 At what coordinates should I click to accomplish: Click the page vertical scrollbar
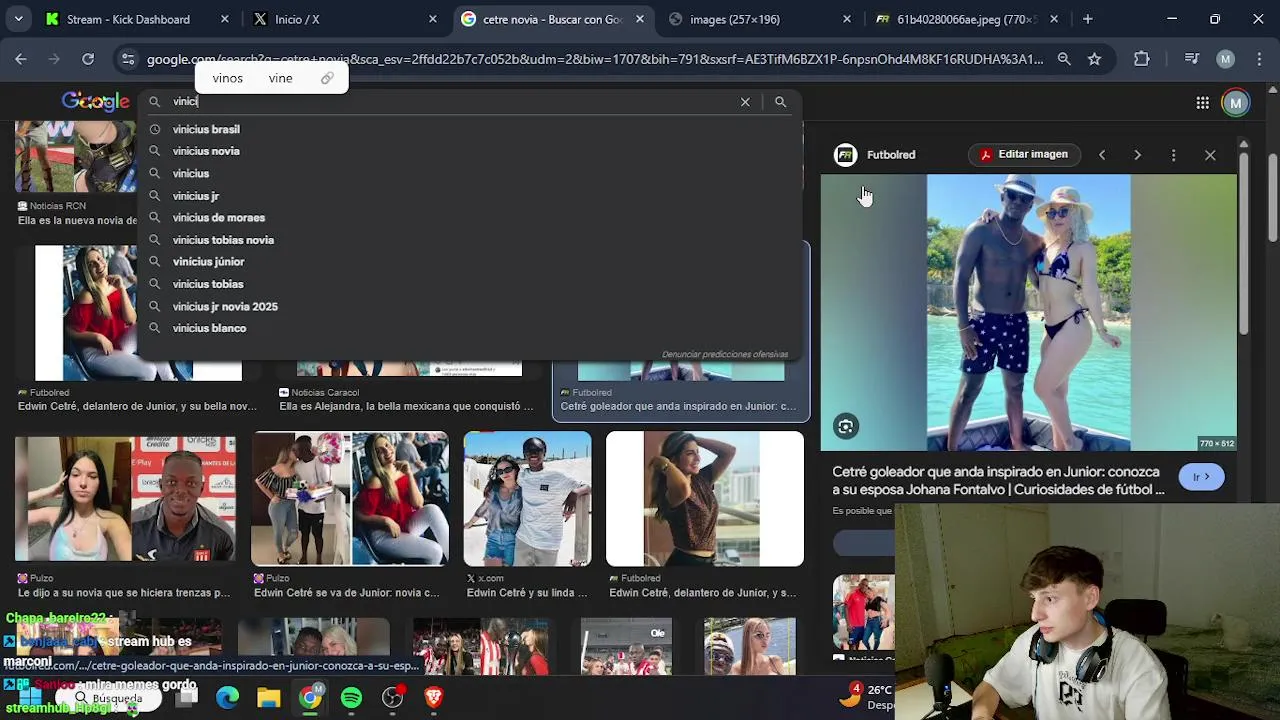coord(1273,200)
